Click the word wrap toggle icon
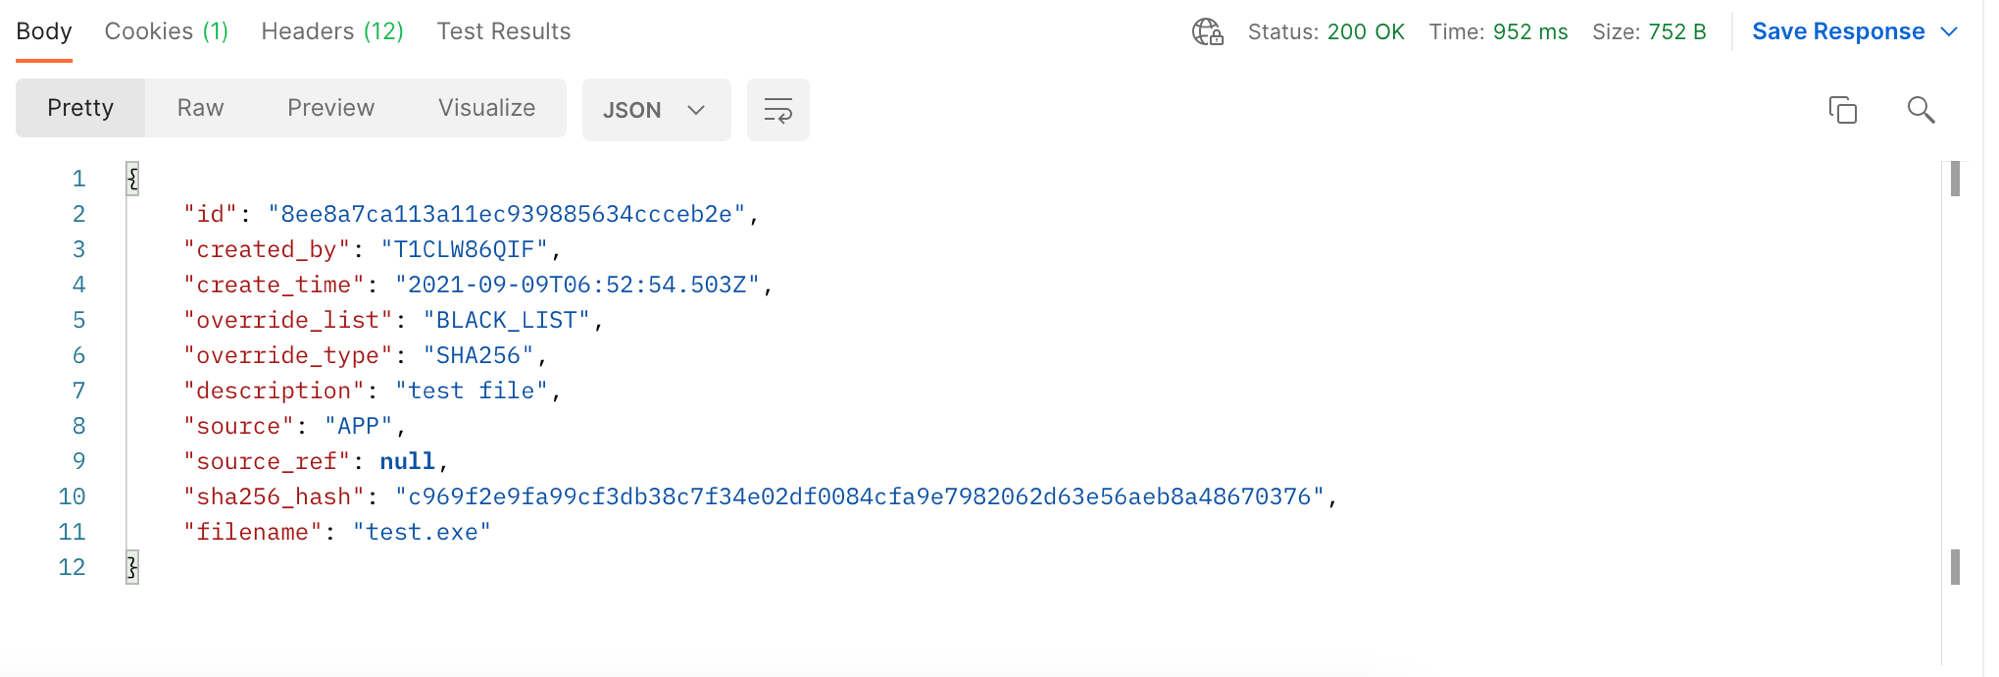The image size is (1999, 677). pyautogui.click(x=778, y=110)
